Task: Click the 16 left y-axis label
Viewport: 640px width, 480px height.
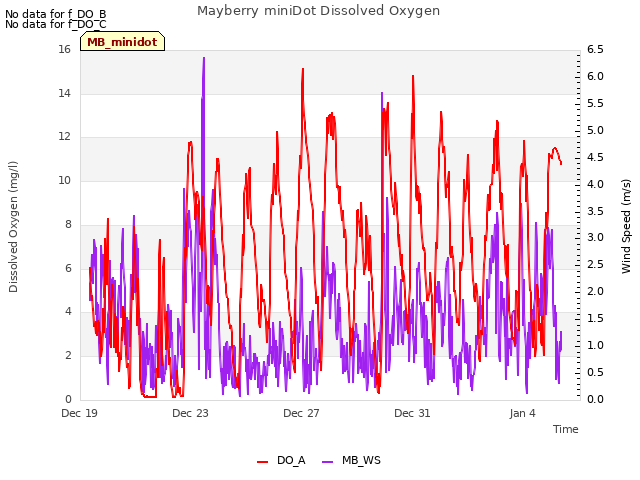Action: [x=64, y=49]
